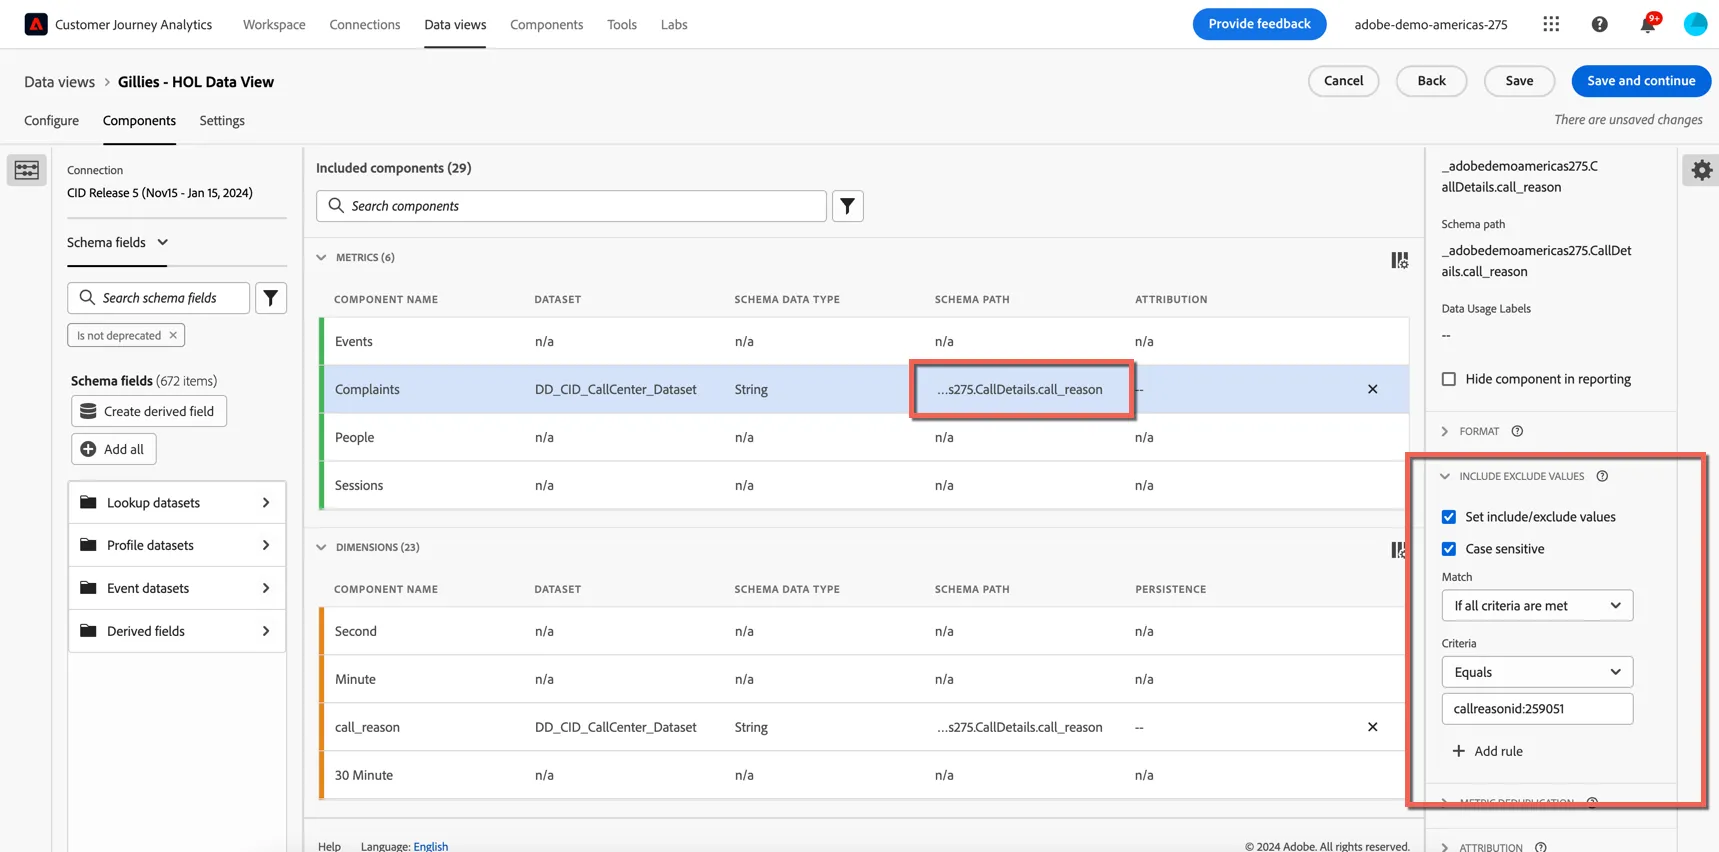
Task: Open the Schema fields dropdown
Action: 118,242
